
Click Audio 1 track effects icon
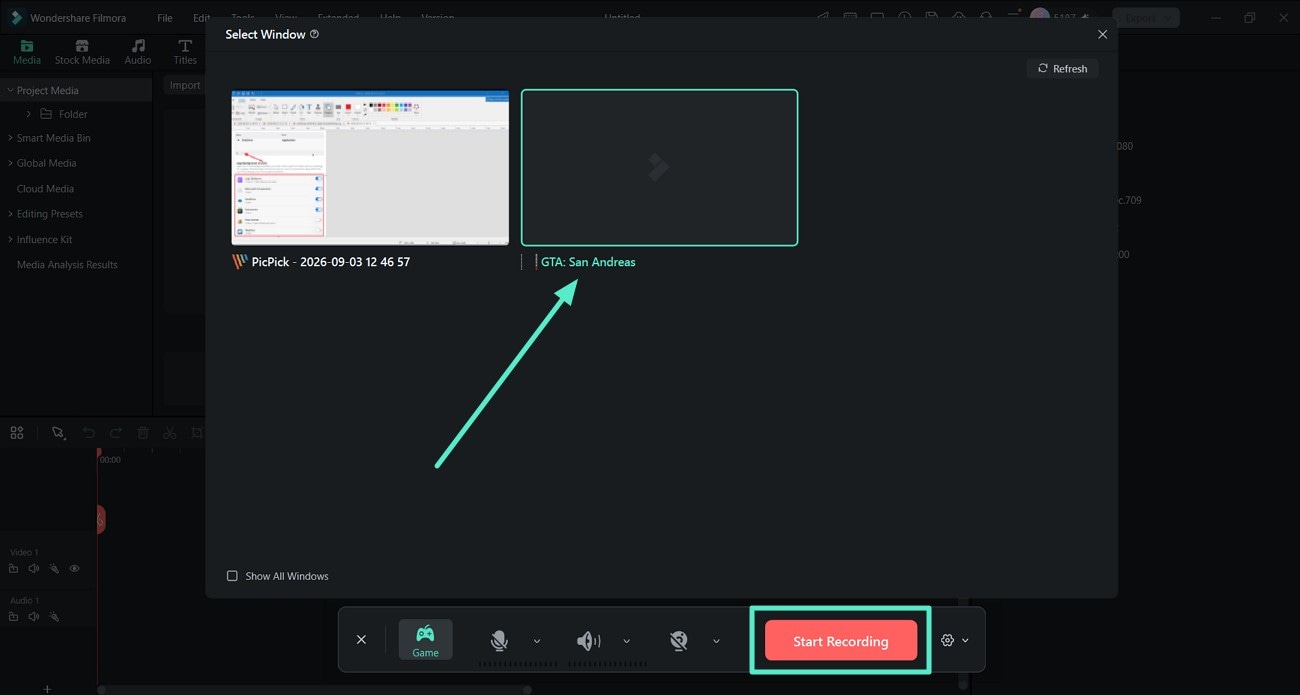click(x=54, y=617)
